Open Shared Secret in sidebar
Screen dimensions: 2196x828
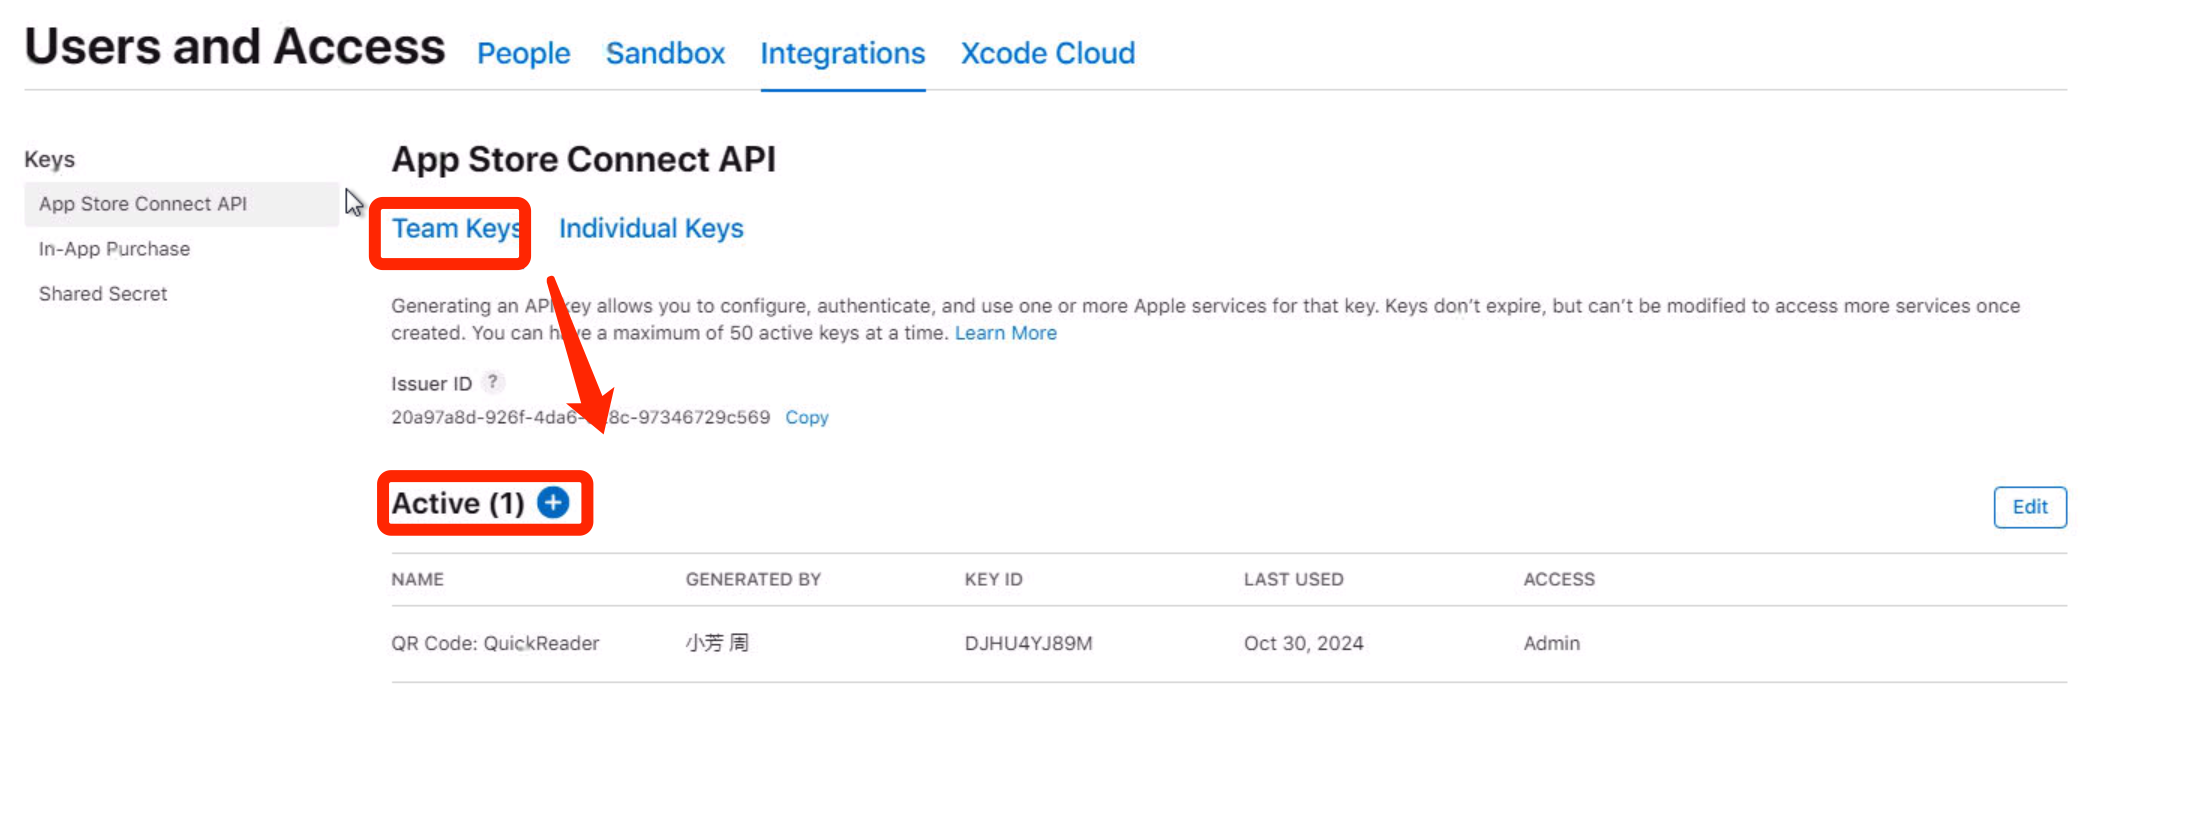click(x=103, y=294)
